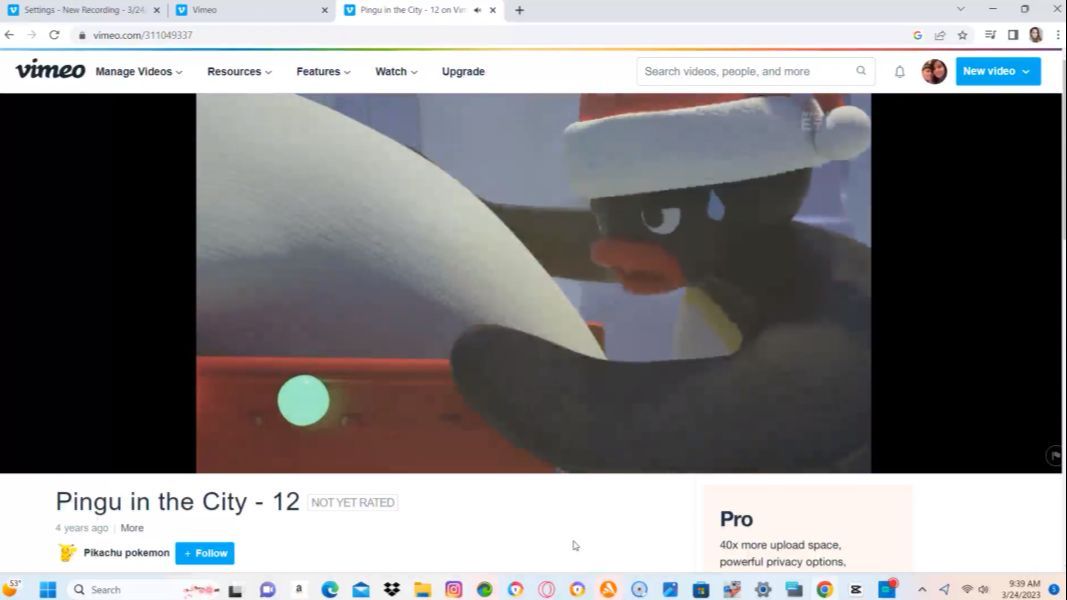Viewport: 1067px width, 600px height.
Task: Show the system tray hidden icons chevron
Action: [x=922, y=589]
